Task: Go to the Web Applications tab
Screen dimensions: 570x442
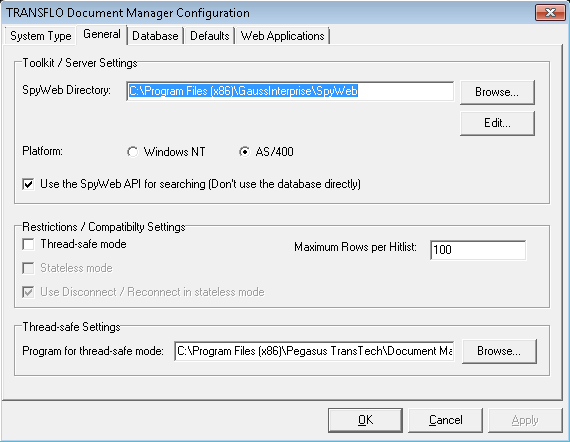Action: point(282,36)
